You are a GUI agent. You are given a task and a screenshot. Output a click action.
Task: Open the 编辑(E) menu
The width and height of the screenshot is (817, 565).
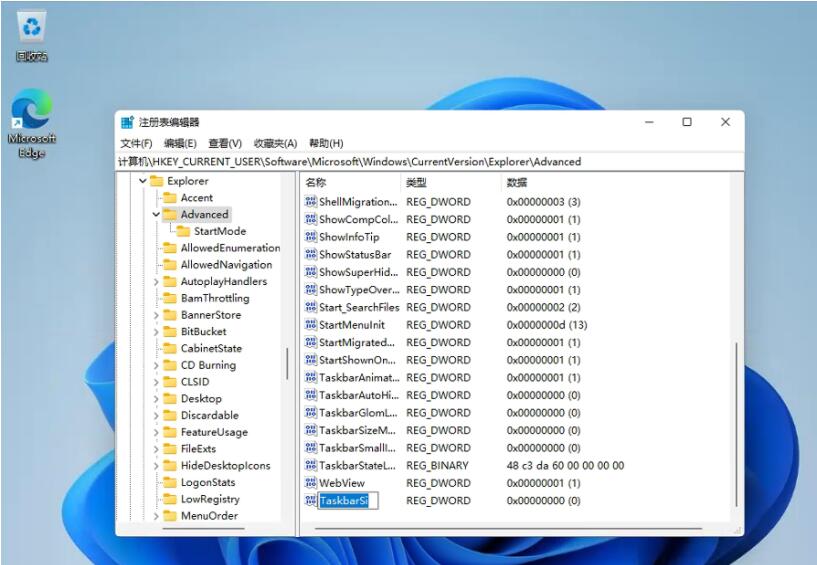[x=180, y=143]
